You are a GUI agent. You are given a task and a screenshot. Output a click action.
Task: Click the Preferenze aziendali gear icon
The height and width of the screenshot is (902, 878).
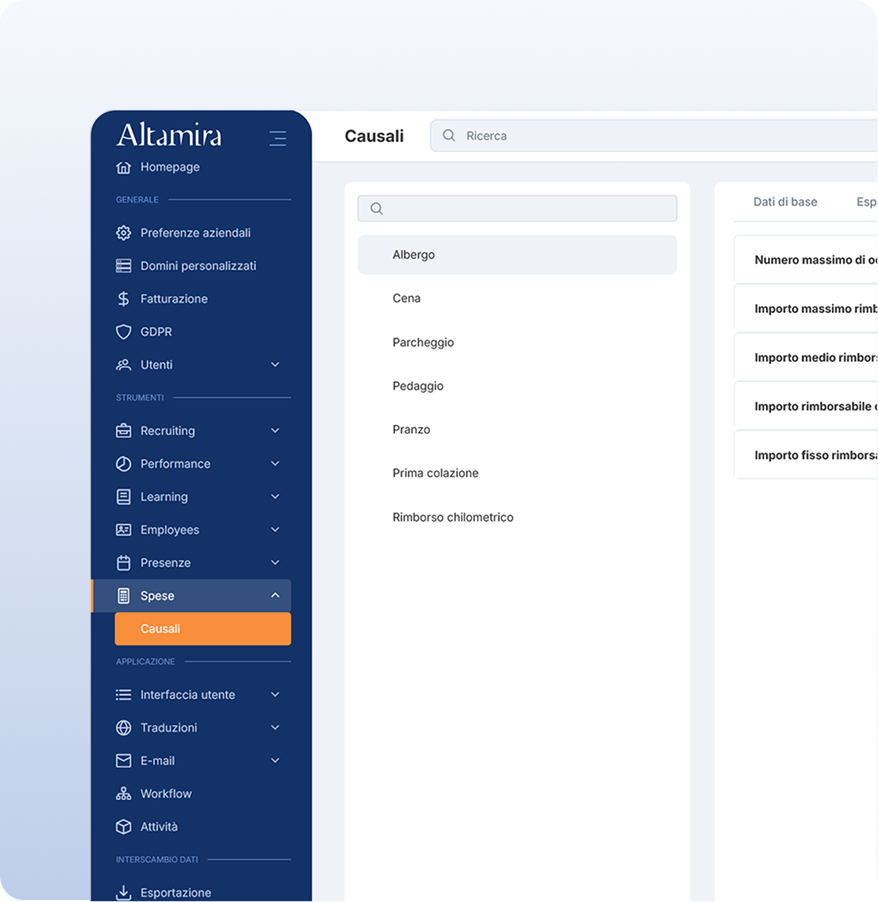point(124,233)
